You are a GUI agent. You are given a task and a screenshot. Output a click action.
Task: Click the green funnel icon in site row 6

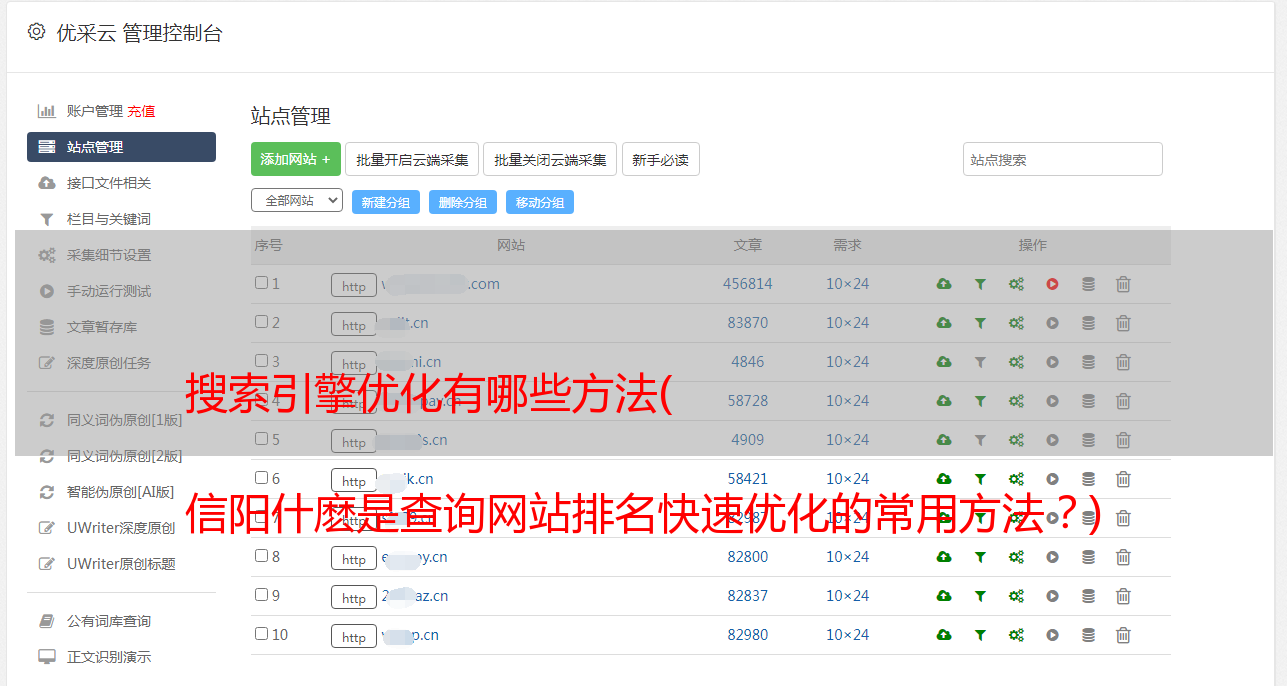click(x=980, y=479)
